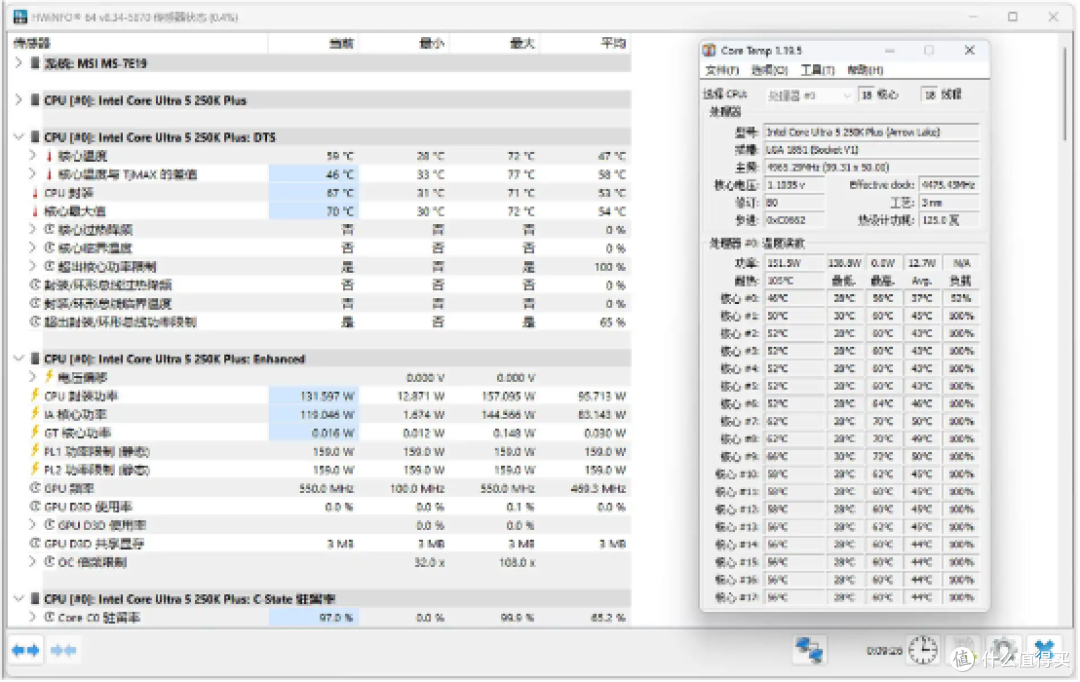Click the clock icon on the GPU D3D 共享显存 row
Image resolution: width=1080 pixels, height=682 pixels.
35,544
